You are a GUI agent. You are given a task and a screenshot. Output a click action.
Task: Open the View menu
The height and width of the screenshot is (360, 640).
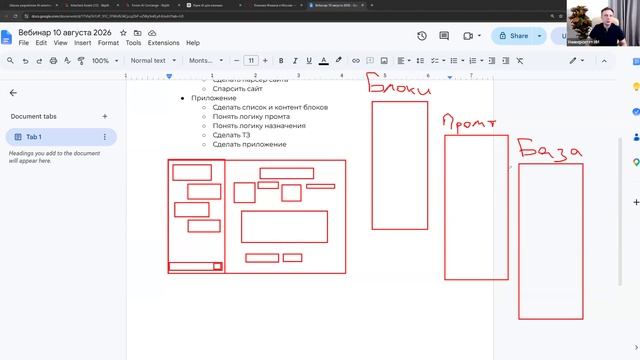click(60, 43)
